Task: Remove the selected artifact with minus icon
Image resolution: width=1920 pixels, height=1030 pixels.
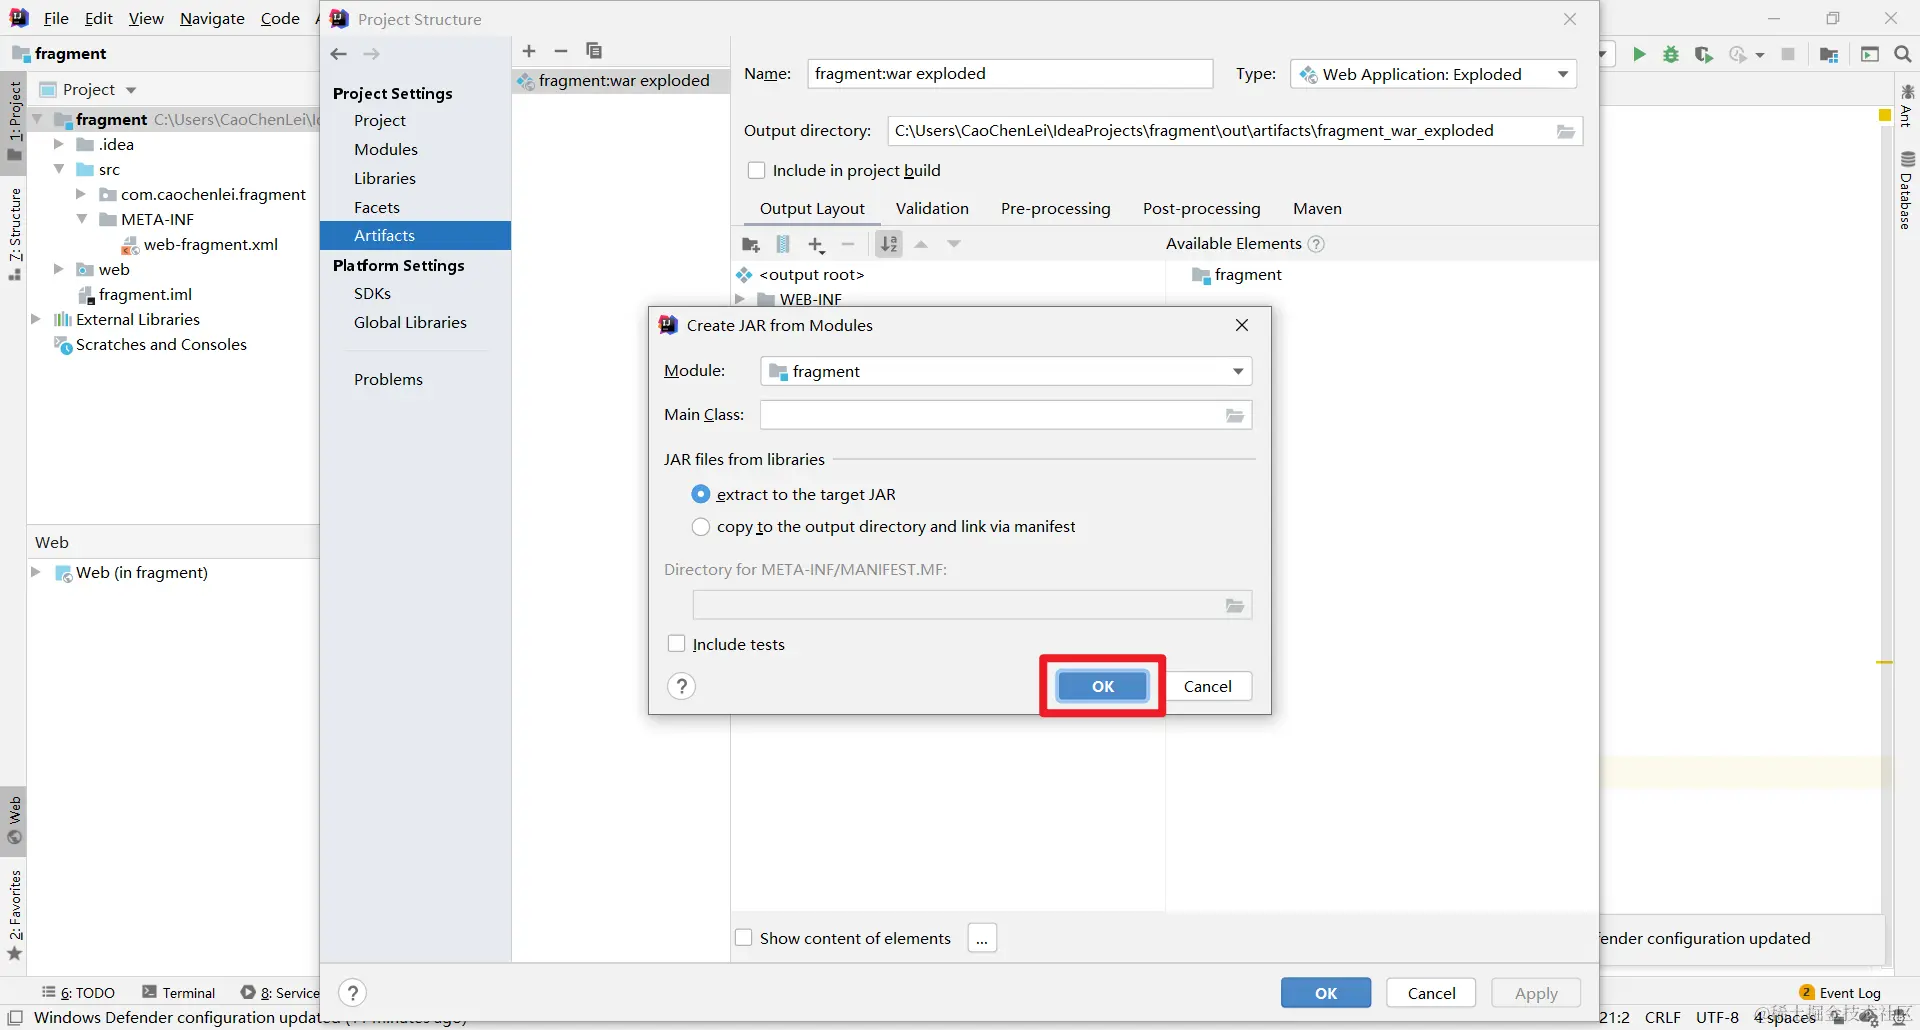Action: 561,51
